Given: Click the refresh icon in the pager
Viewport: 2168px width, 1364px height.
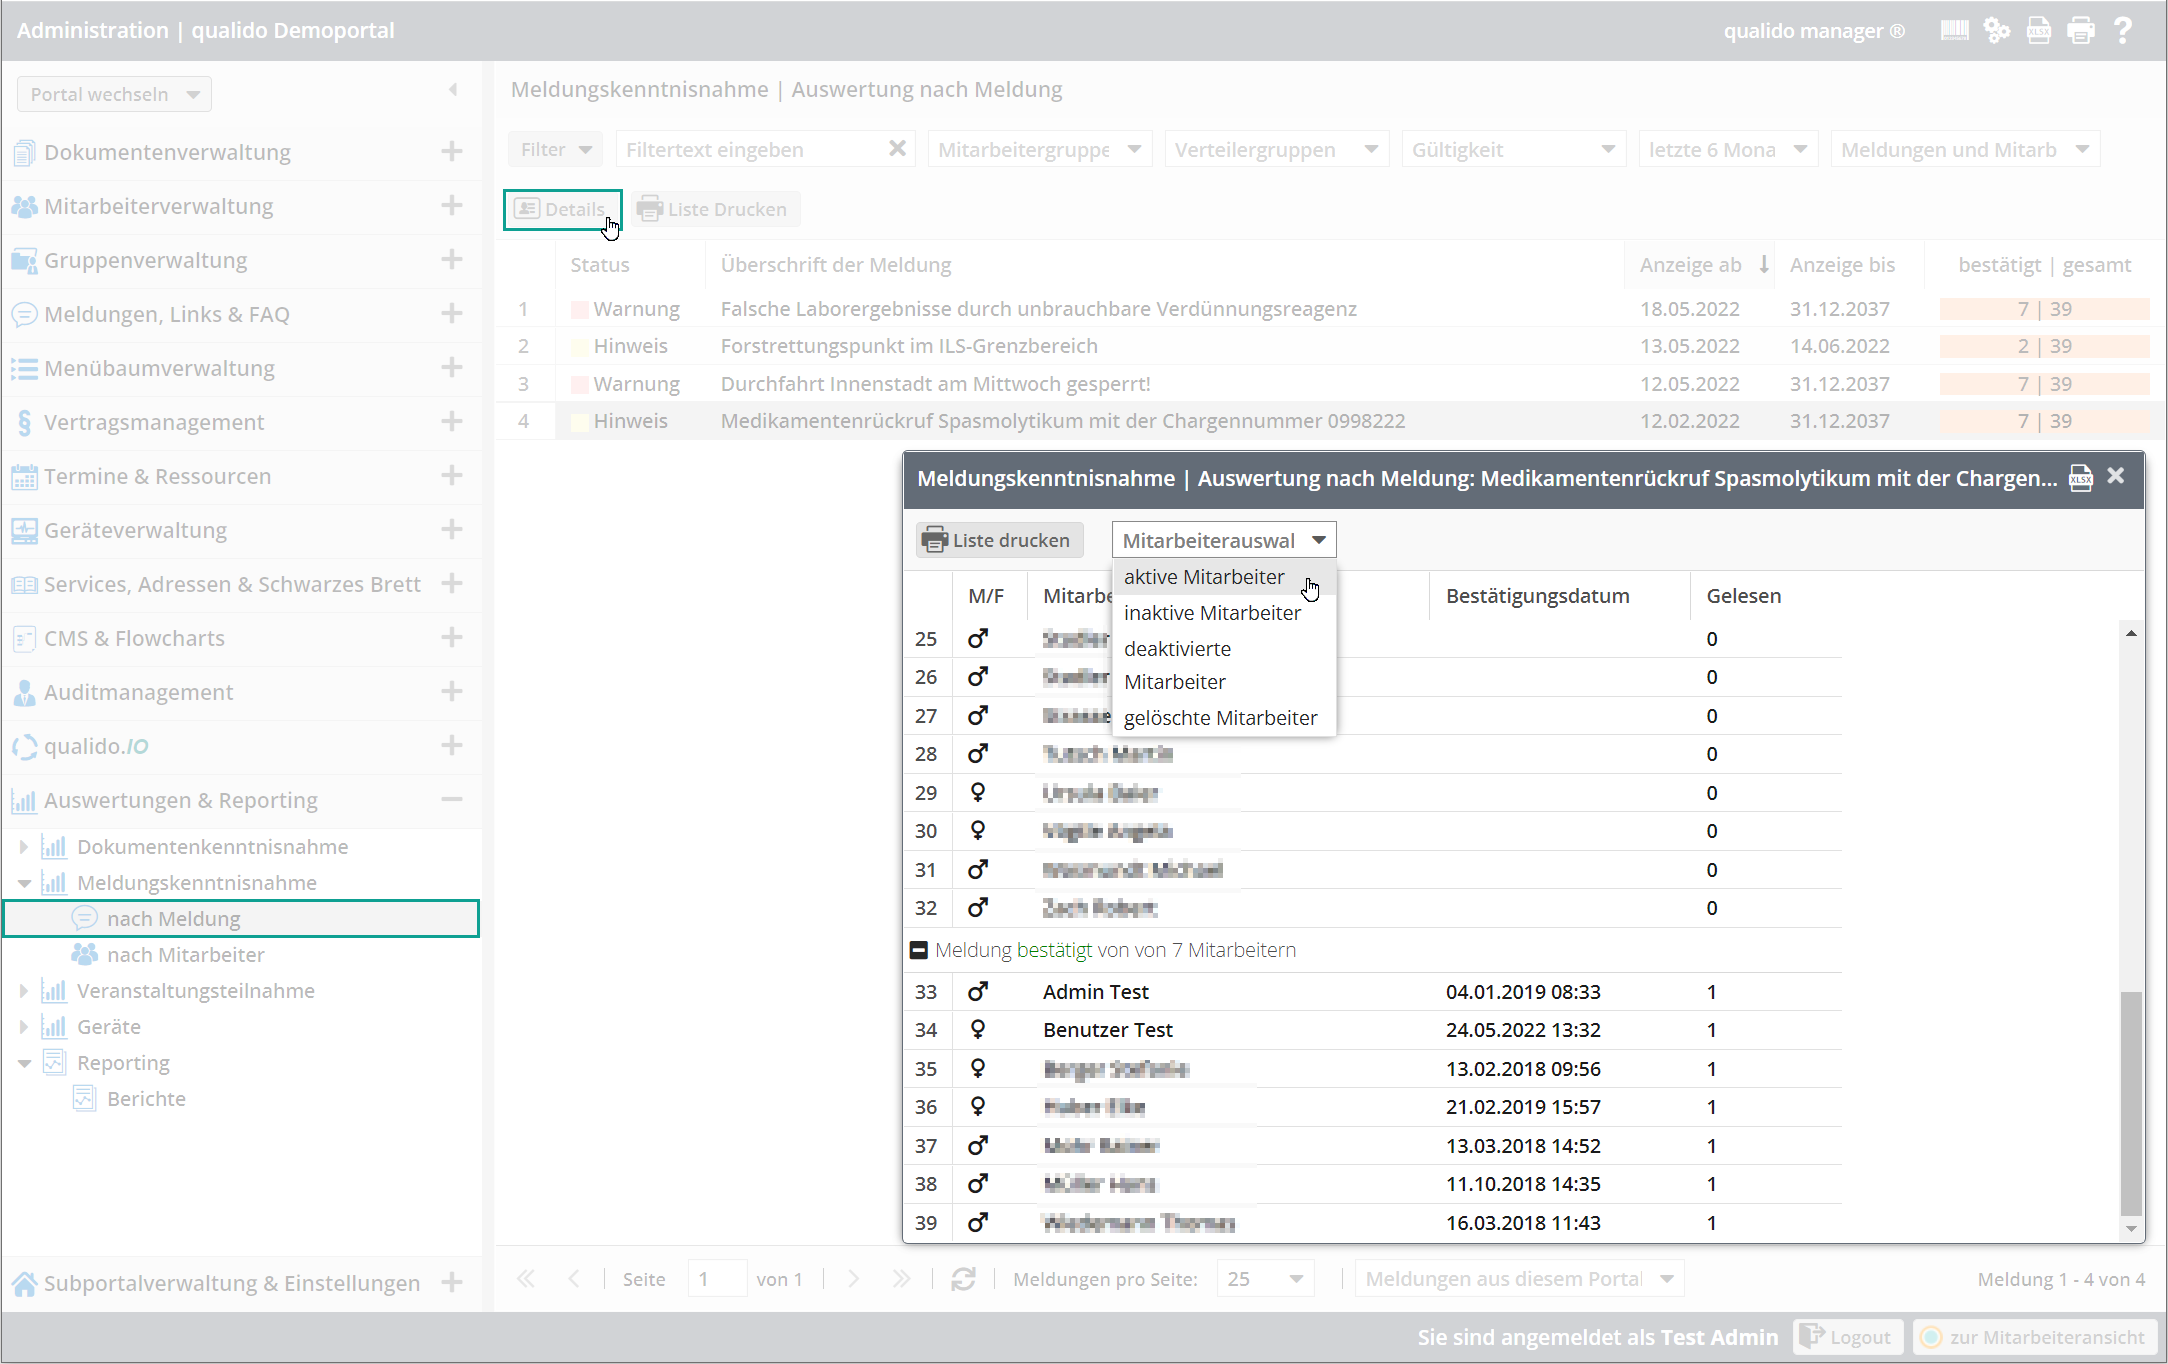Looking at the screenshot, I should [x=963, y=1279].
